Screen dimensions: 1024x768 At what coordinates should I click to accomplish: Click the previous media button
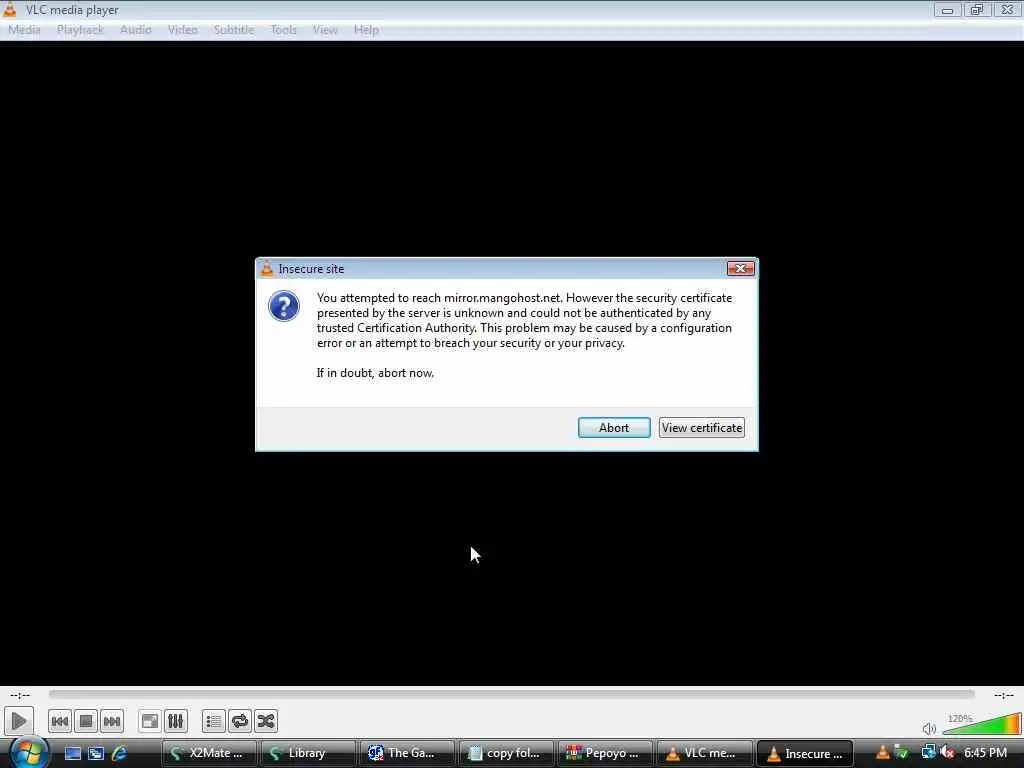[x=59, y=721]
